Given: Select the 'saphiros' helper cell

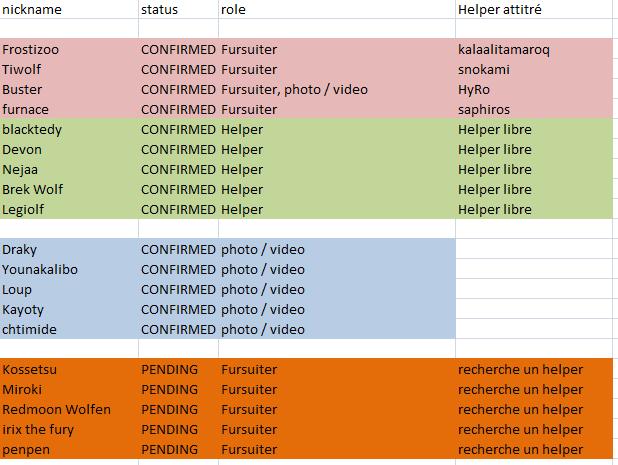Looking at the screenshot, I should tap(484, 109).
